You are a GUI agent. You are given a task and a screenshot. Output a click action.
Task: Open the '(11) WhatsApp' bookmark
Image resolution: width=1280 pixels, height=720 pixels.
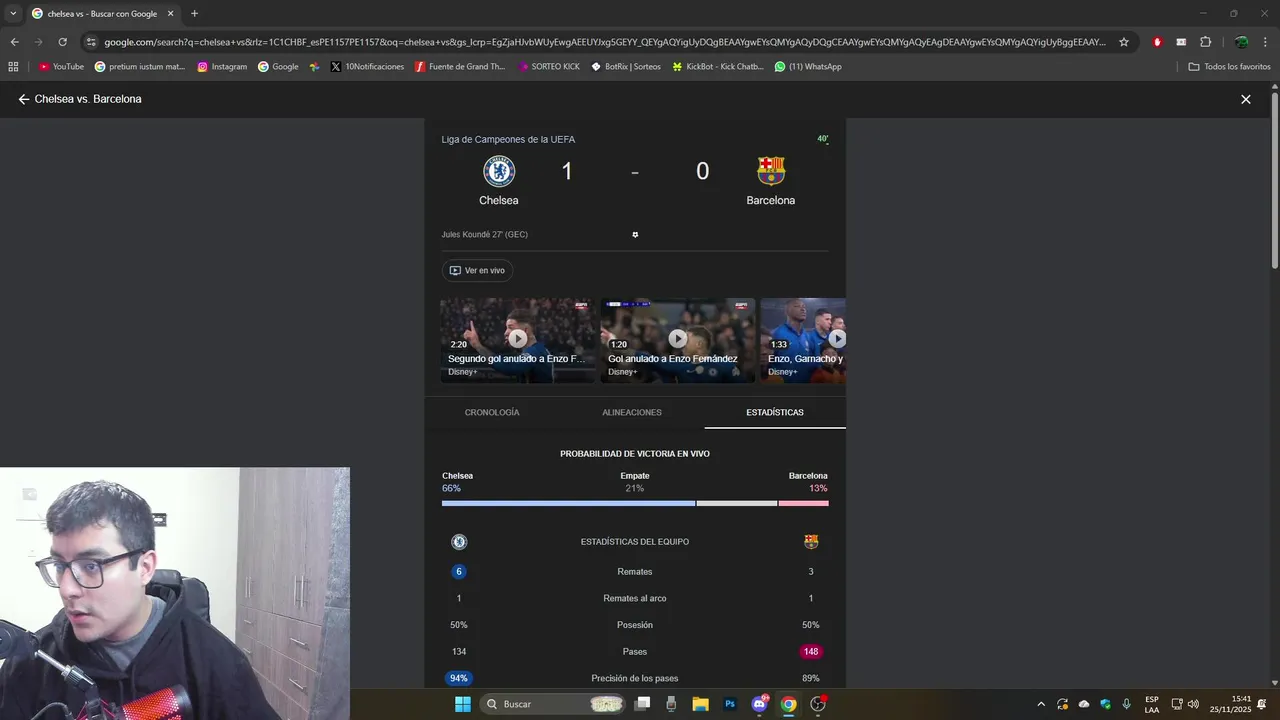point(808,67)
